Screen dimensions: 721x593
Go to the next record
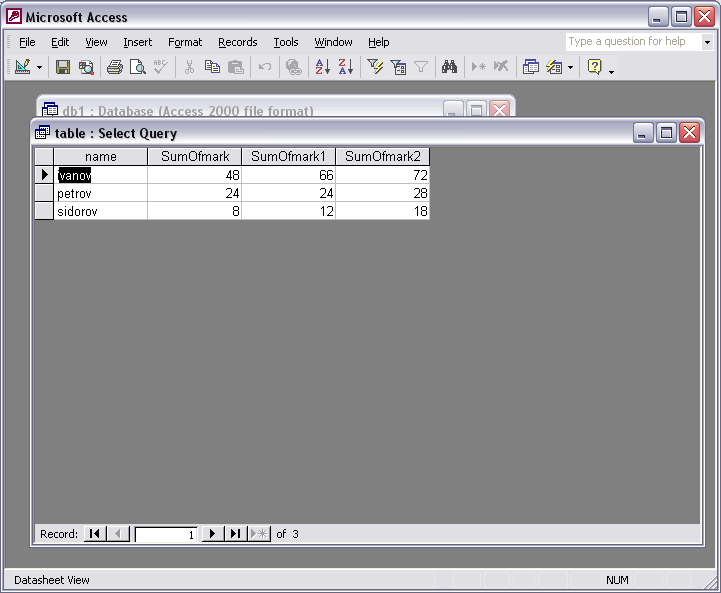pos(212,534)
